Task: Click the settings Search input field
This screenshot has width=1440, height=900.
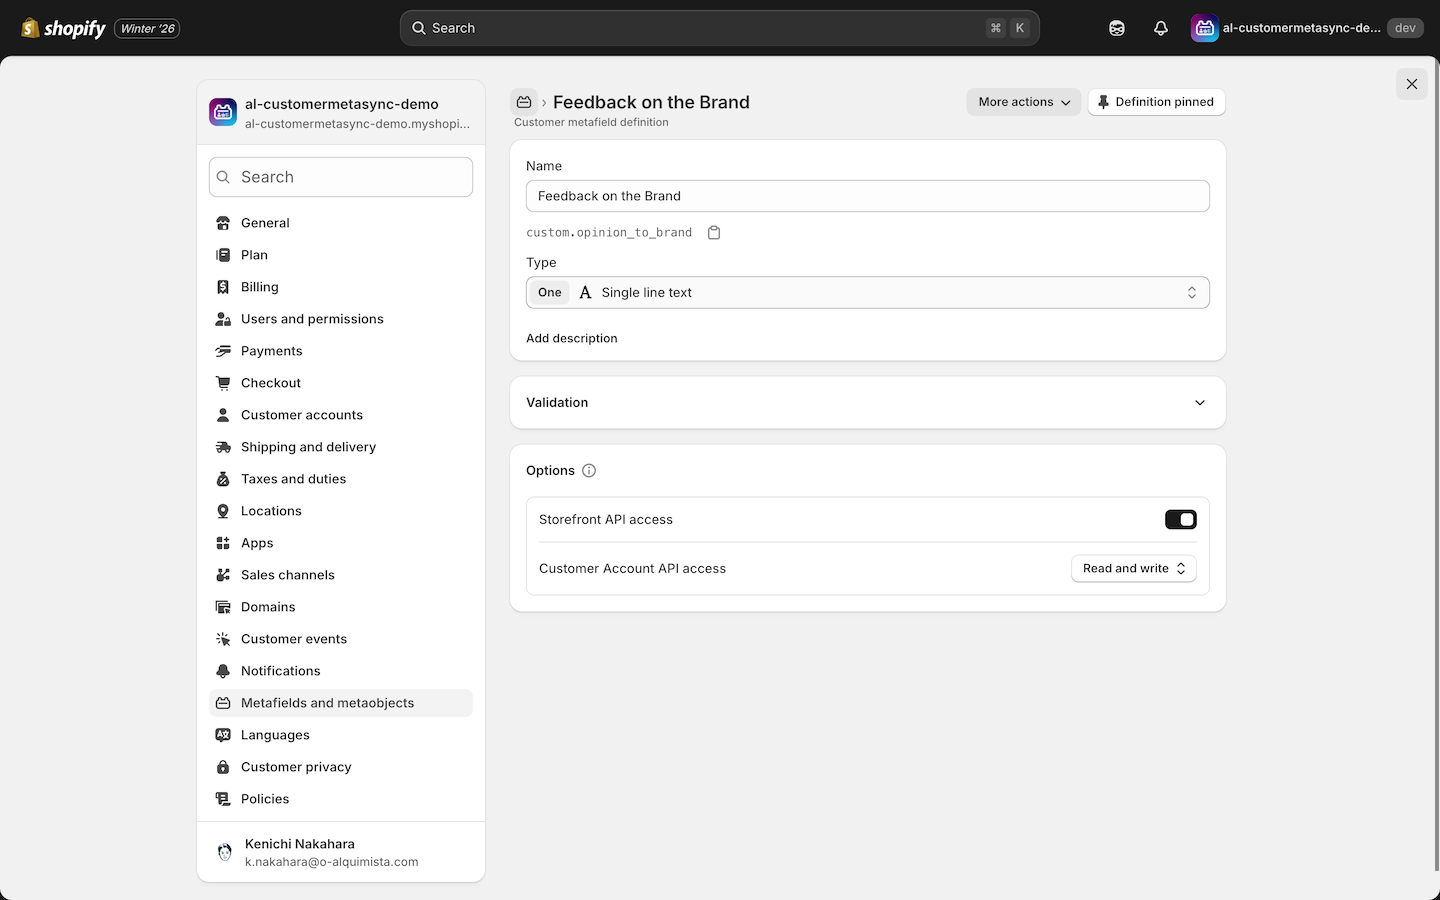Action: tap(340, 177)
